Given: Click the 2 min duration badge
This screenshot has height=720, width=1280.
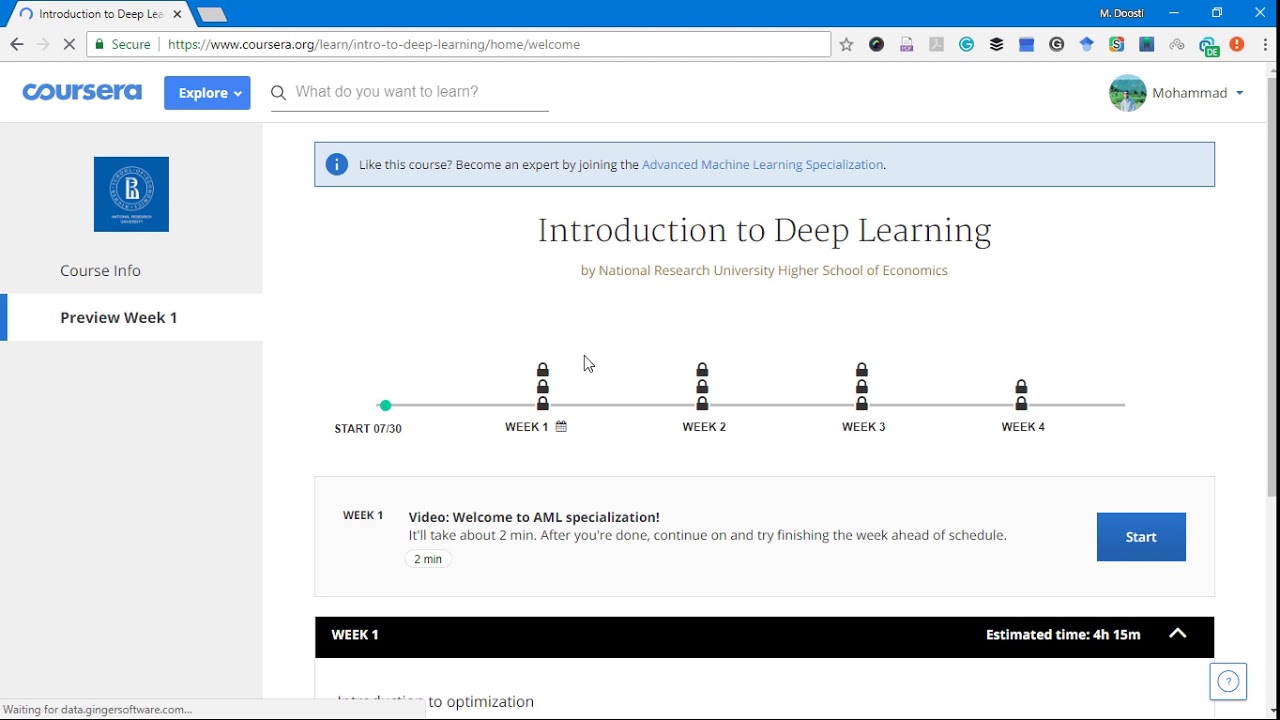Looking at the screenshot, I should [428, 559].
